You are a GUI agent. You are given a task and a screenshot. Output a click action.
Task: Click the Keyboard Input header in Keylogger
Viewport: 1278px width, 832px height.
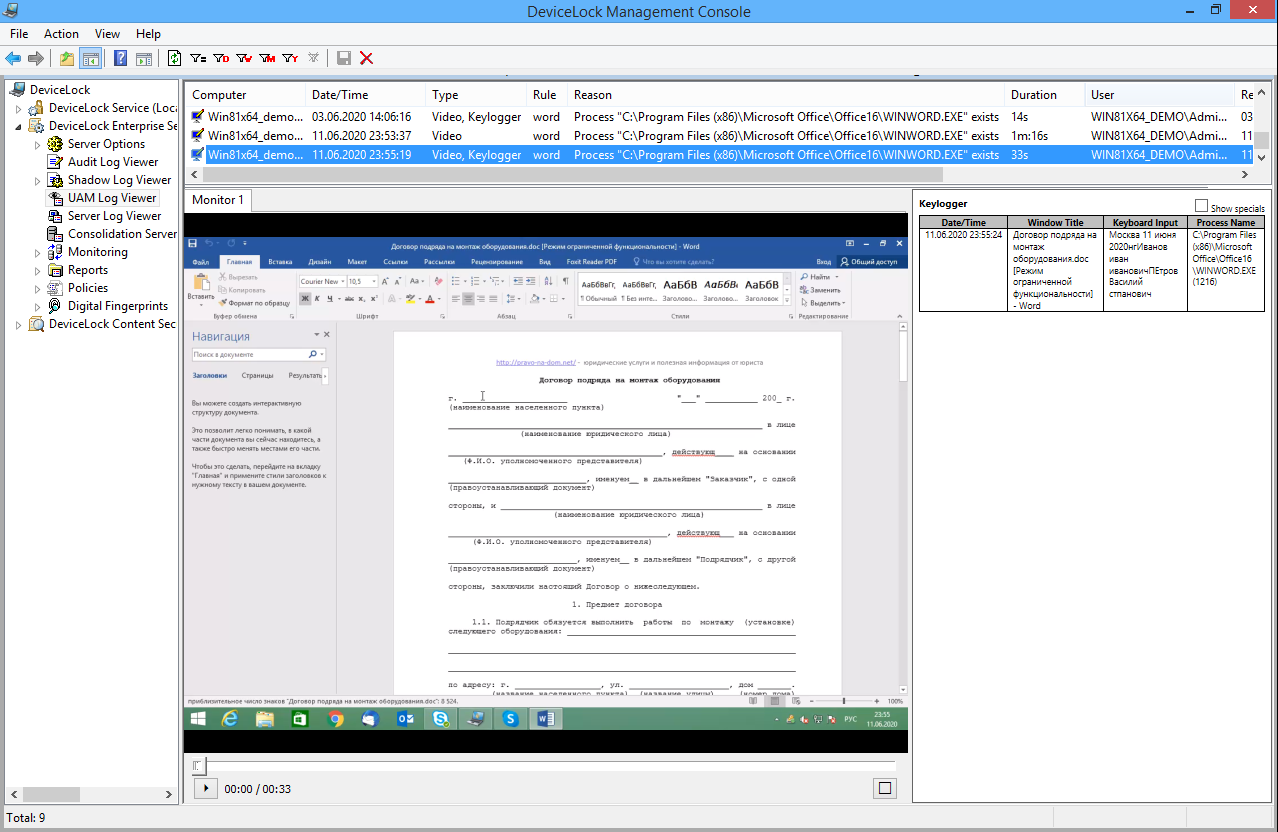point(1145,222)
